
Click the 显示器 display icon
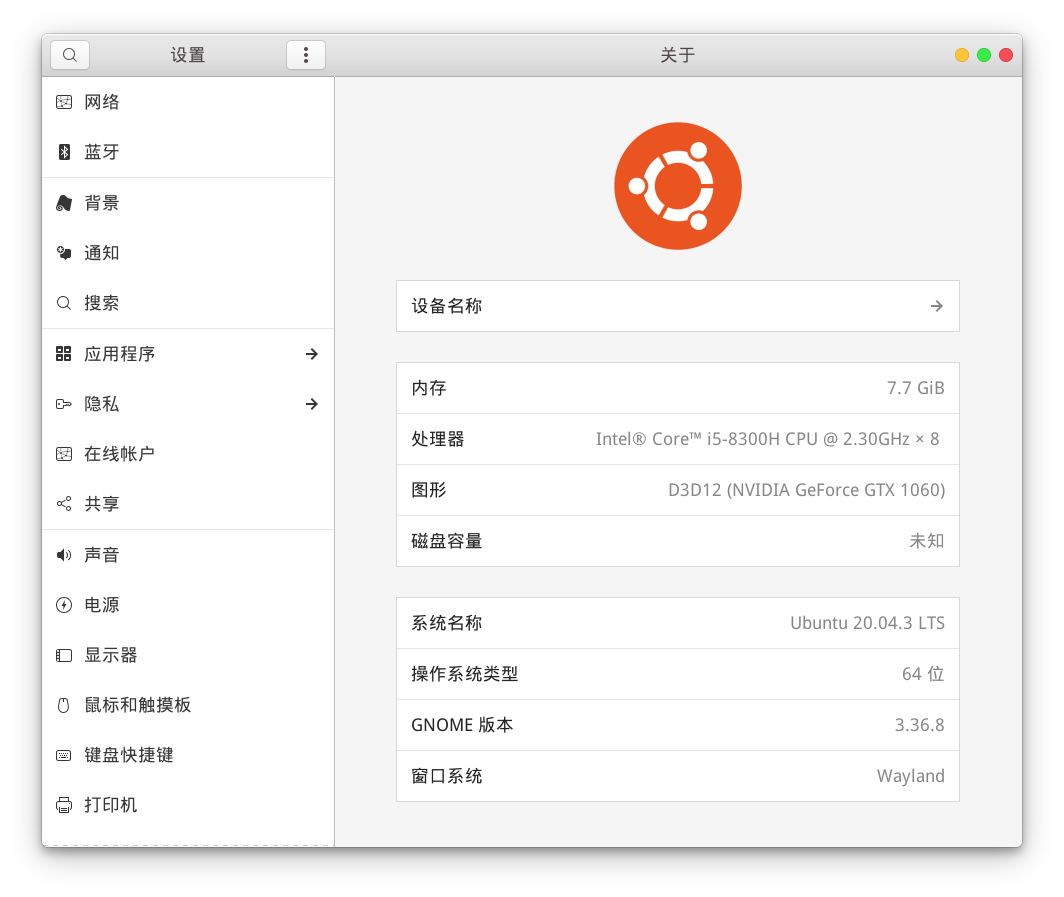pos(64,655)
